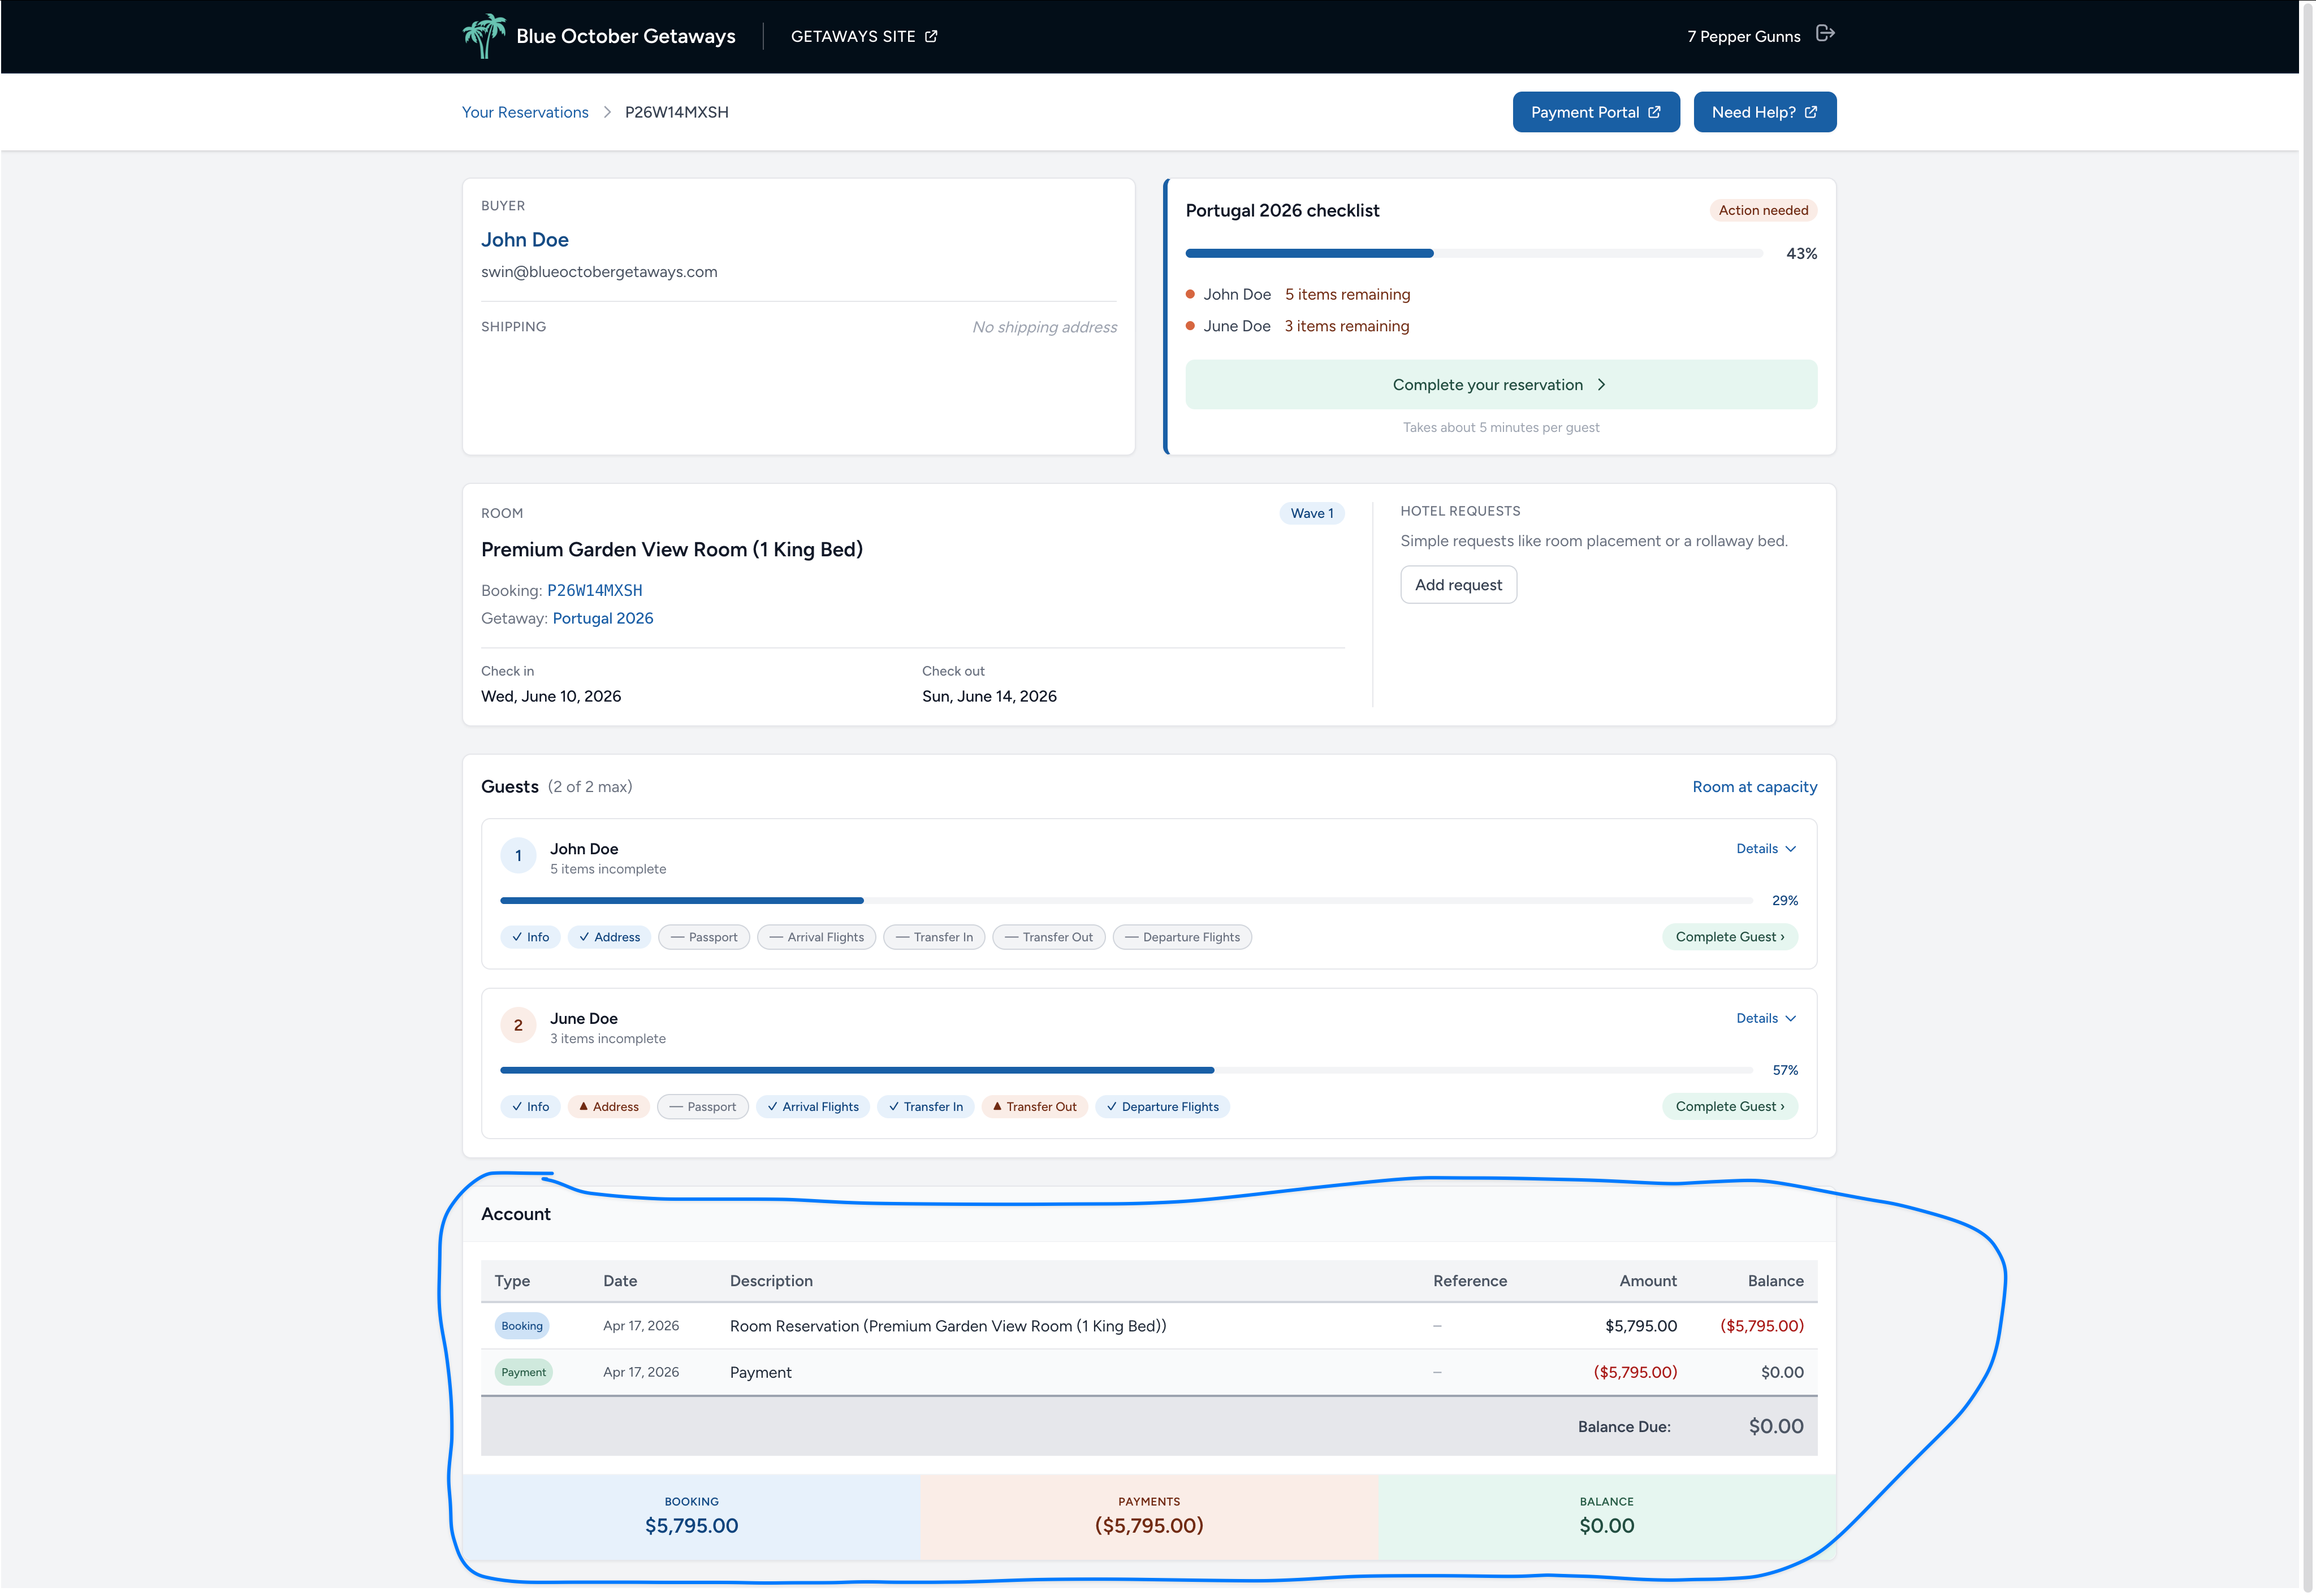The height and width of the screenshot is (1596, 2316).
Task: Click John Doe's 29% progress bar
Action: pos(1127,901)
